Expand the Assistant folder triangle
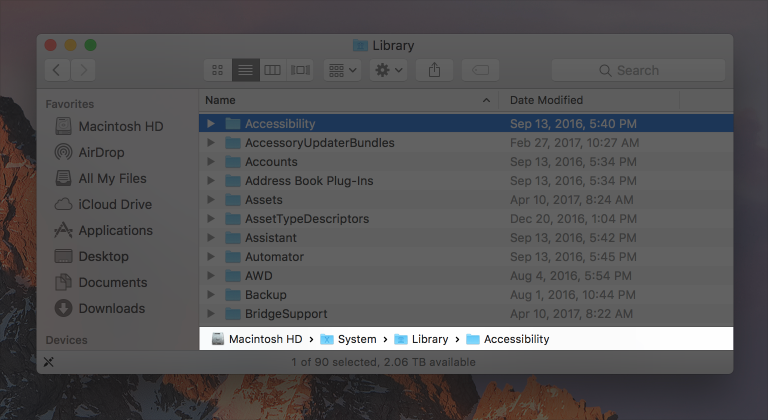 (211, 238)
